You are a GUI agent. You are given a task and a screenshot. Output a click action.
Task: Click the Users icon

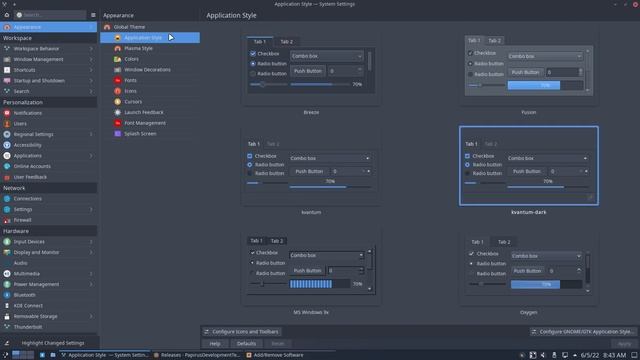[x=7, y=123]
